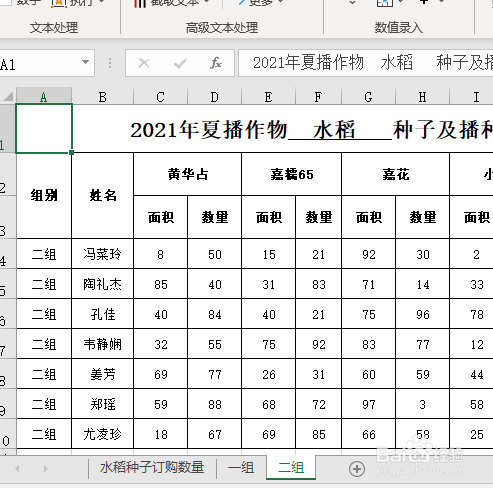This screenshot has width=493, height=488.
Task: Click the cancel X icon in formula bar
Action: (144, 63)
